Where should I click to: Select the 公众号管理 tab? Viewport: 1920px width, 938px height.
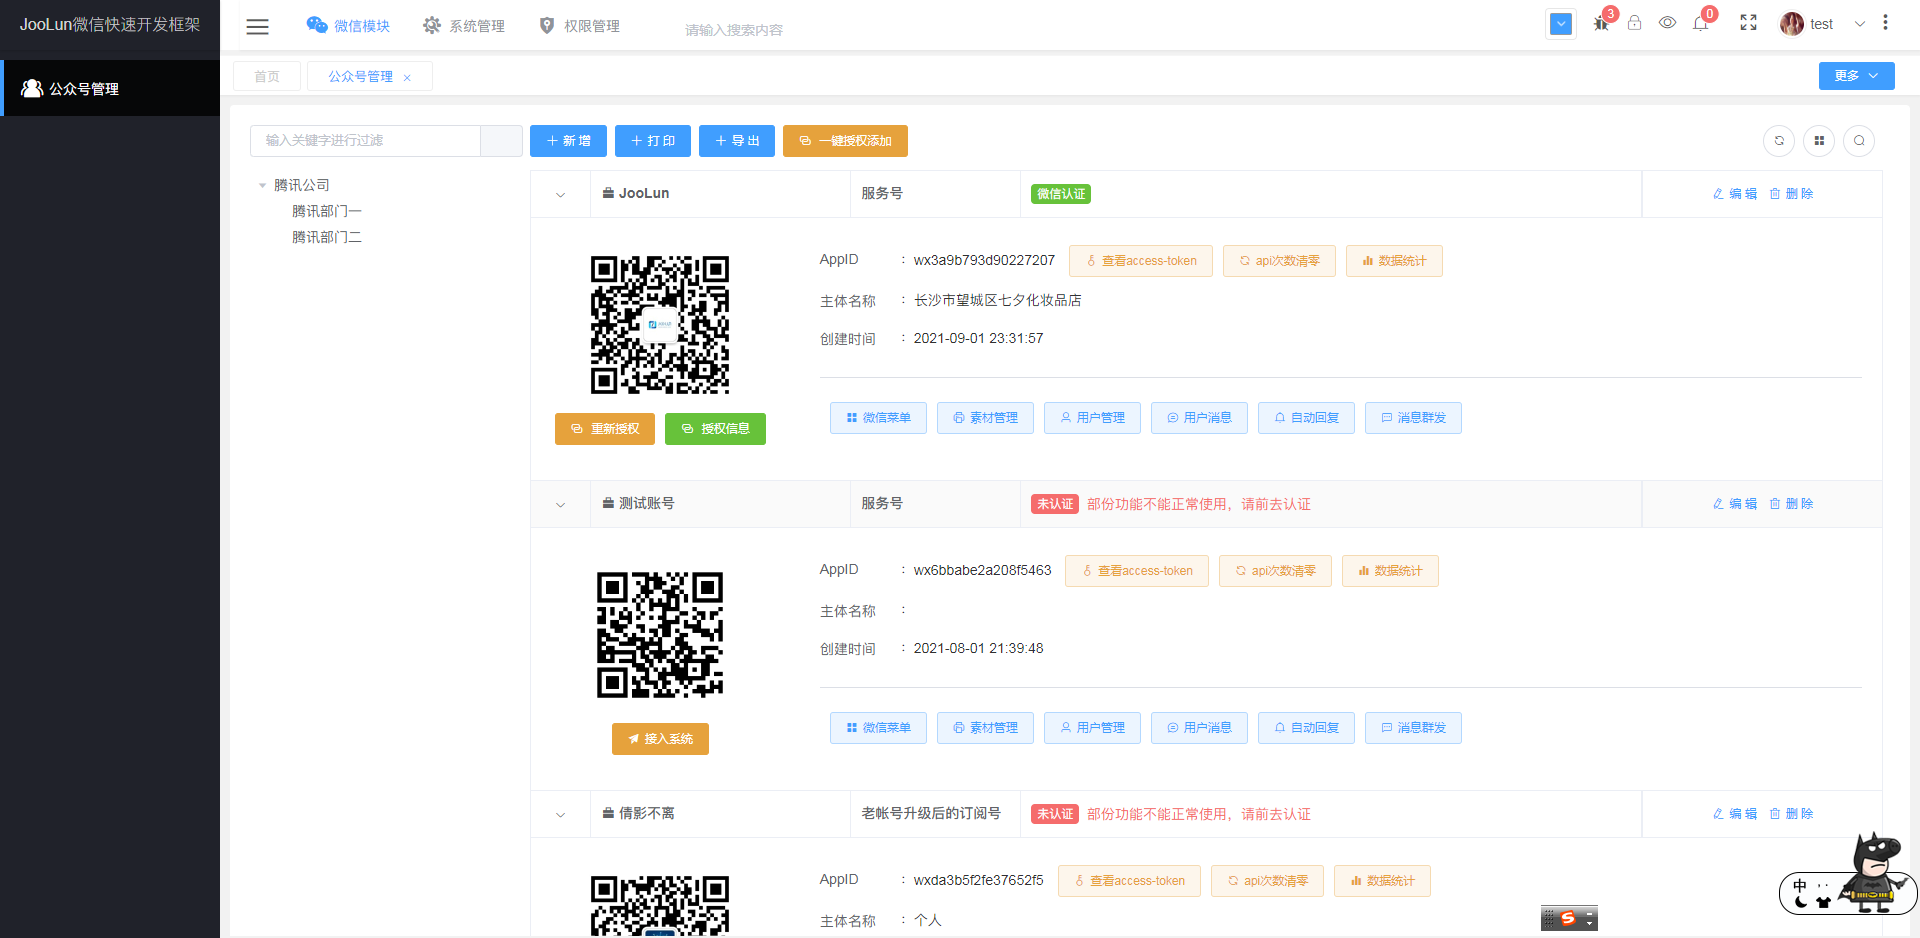pyautogui.click(x=361, y=77)
